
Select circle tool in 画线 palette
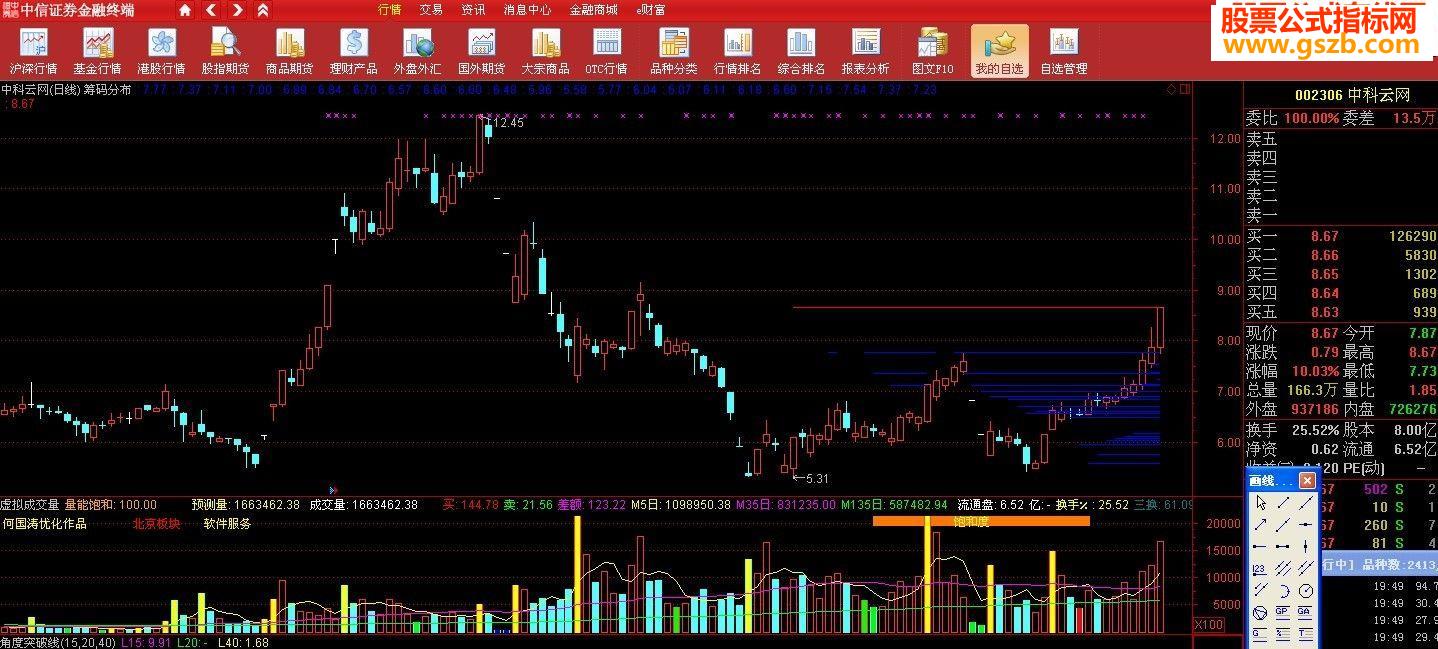click(x=1306, y=591)
